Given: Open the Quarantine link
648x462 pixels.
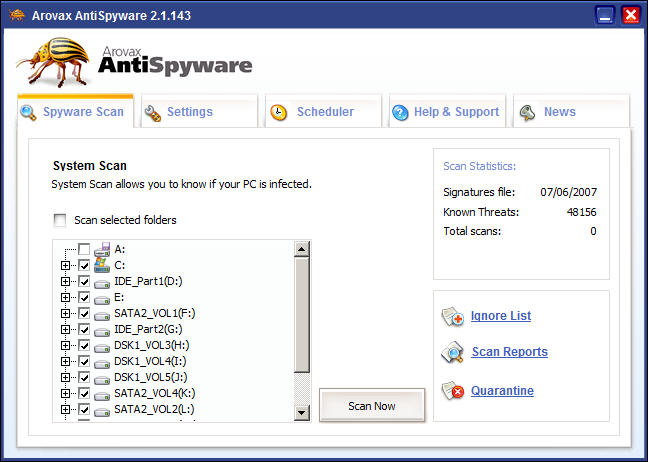Looking at the screenshot, I should point(502,391).
